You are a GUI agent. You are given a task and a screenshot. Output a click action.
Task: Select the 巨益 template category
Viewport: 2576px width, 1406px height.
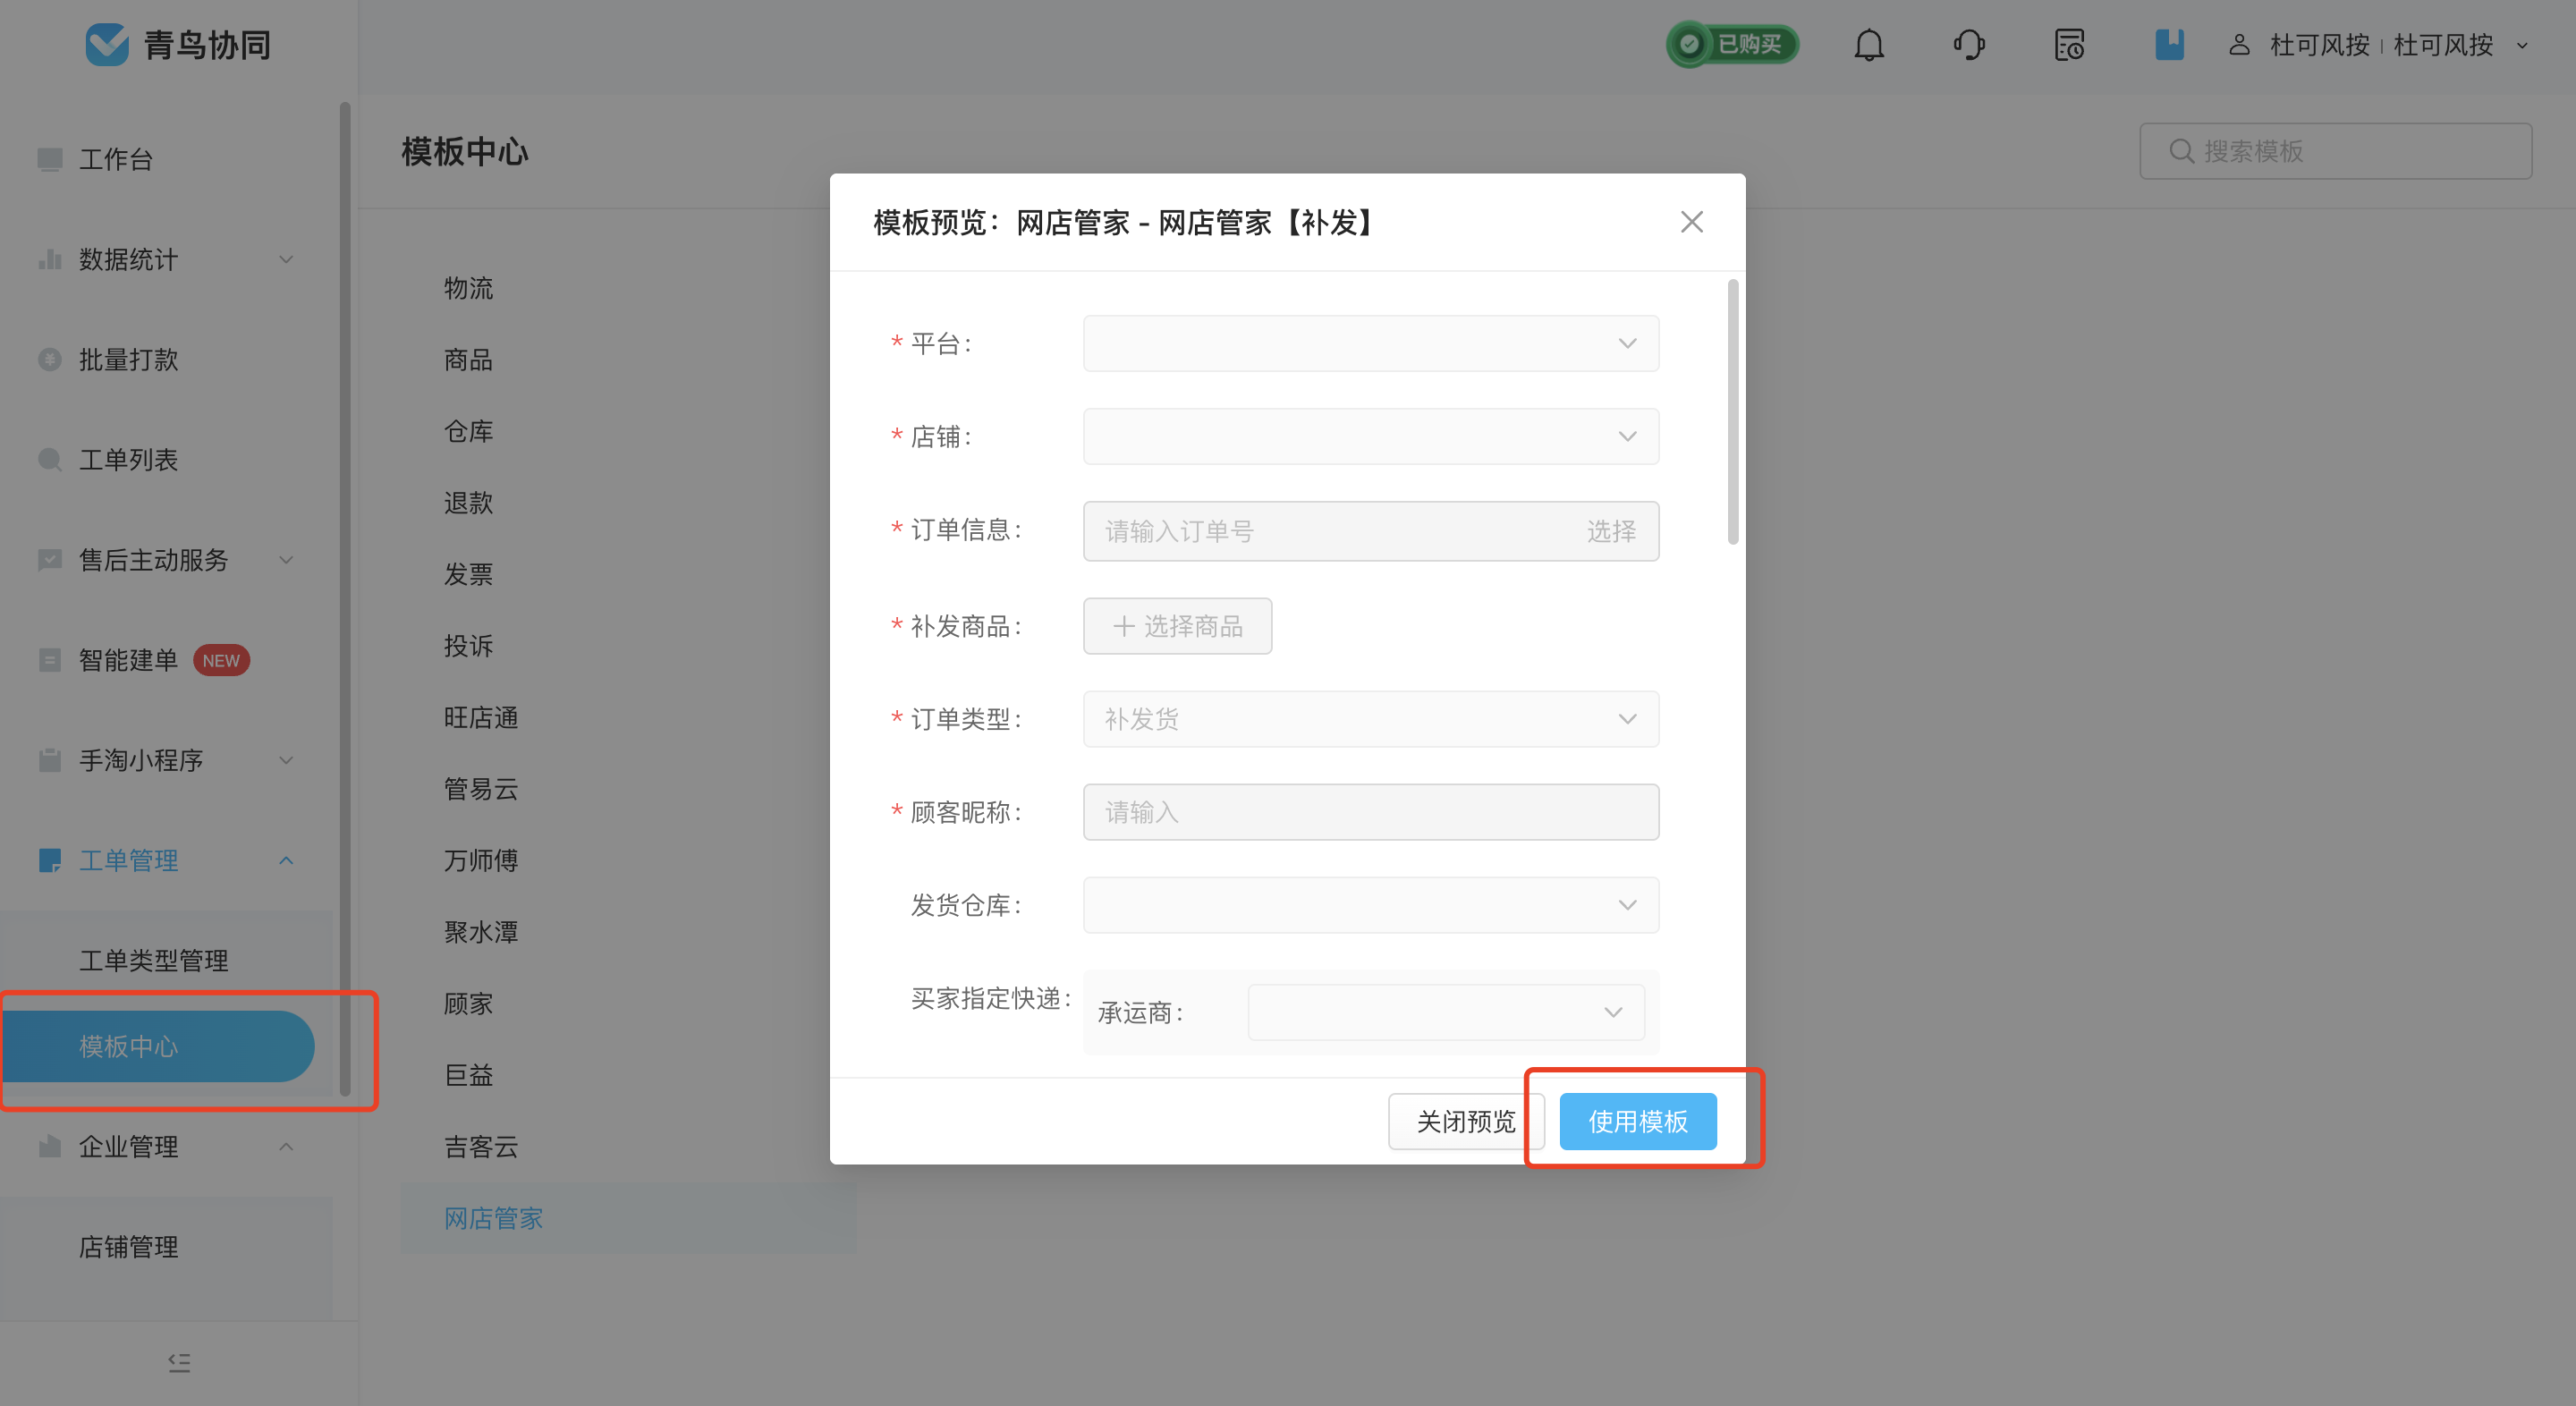pyautogui.click(x=468, y=1074)
